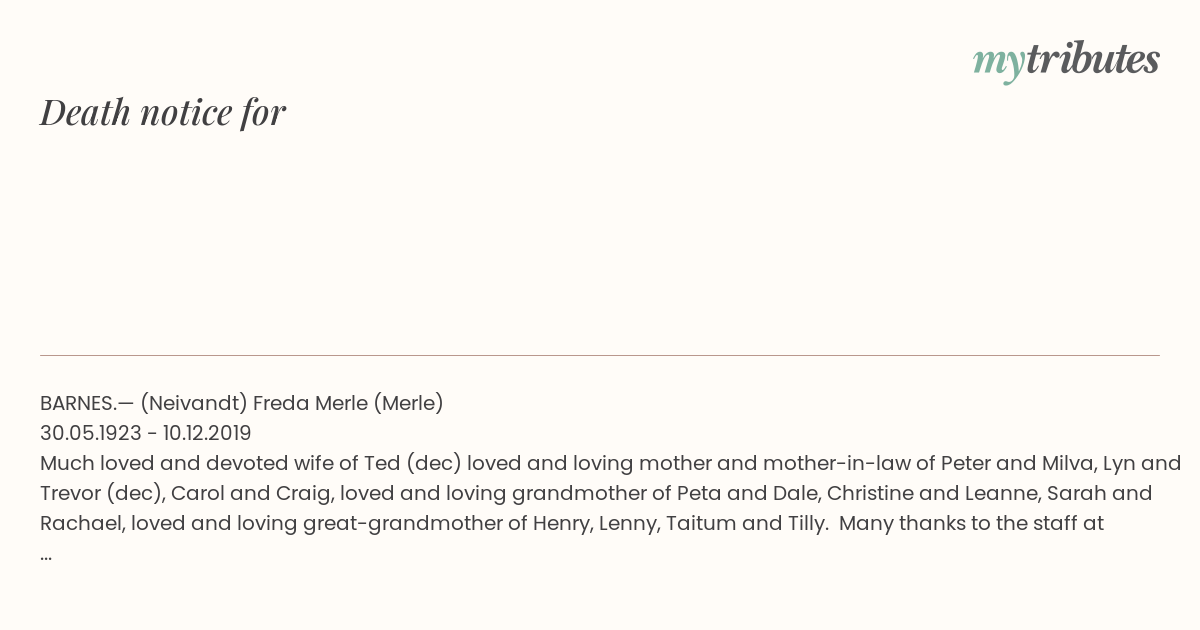Click the mytributes logo
Image resolution: width=1200 pixels, height=630 pixels.
[1066, 61]
